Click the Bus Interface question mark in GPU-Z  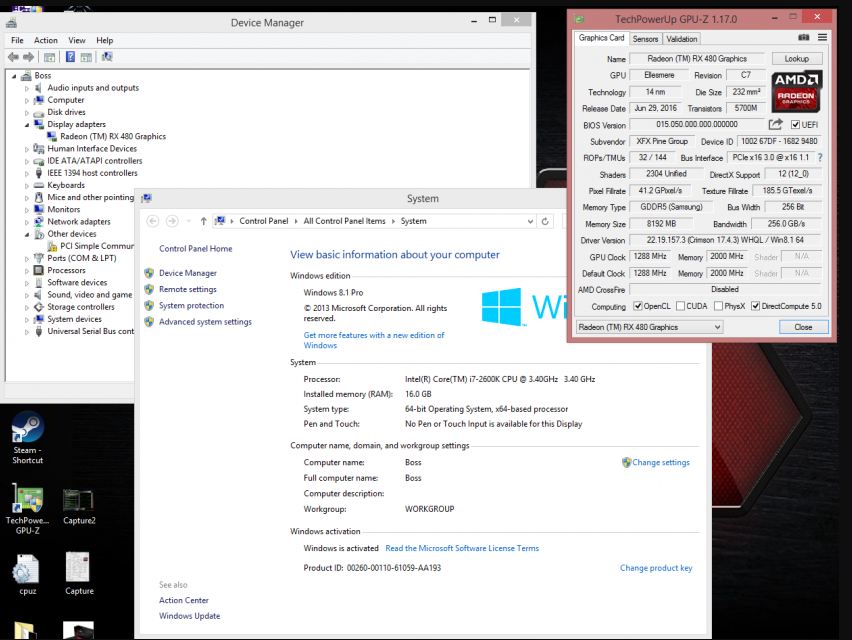tap(820, 158)
